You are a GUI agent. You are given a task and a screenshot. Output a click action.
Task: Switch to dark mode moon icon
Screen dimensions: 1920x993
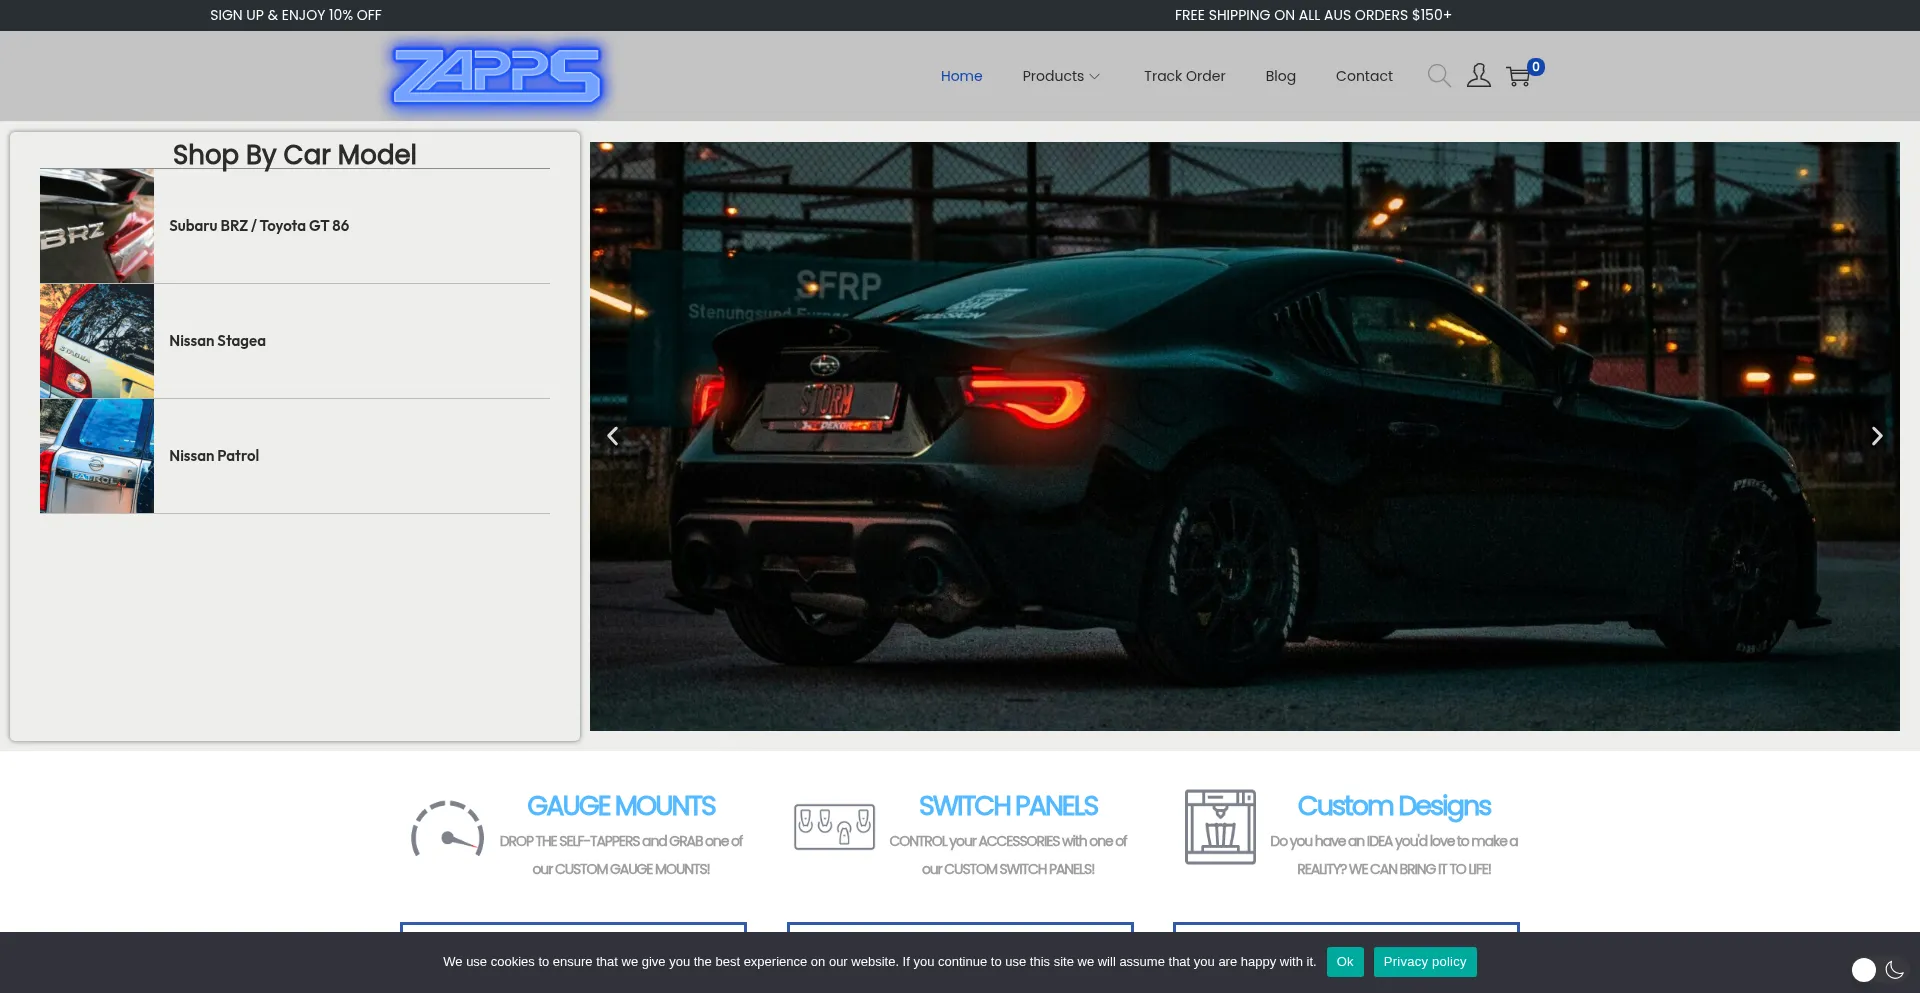pyautogui.click(x=1894, y=969)
